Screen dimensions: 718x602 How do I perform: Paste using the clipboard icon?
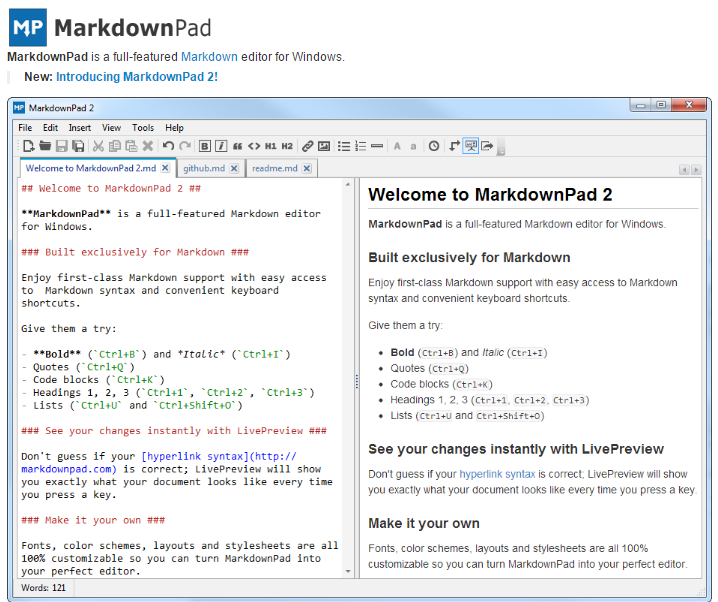point(131,146)
